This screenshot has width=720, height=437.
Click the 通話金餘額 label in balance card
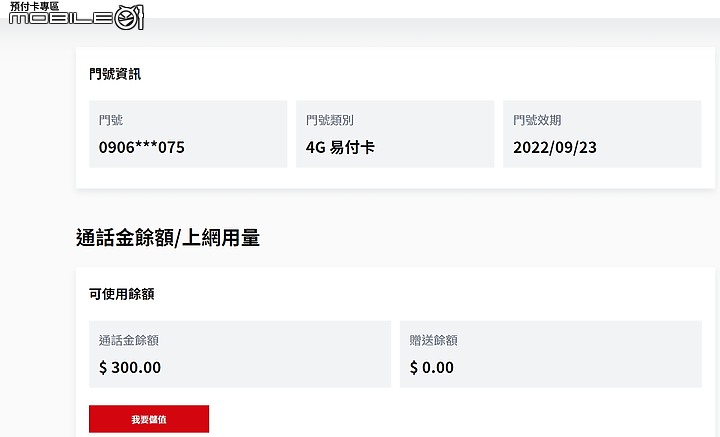point(129,340)
